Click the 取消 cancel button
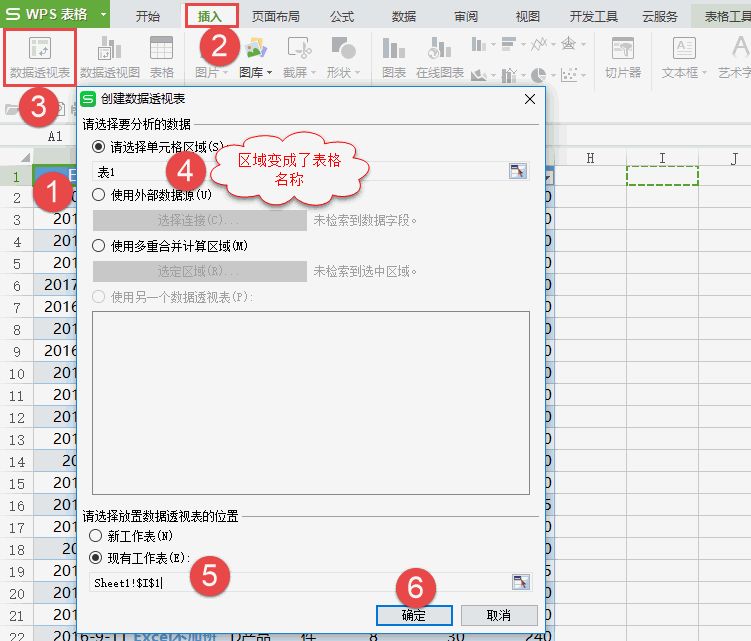This screenshot has width=751, height=641. point(499,615)
